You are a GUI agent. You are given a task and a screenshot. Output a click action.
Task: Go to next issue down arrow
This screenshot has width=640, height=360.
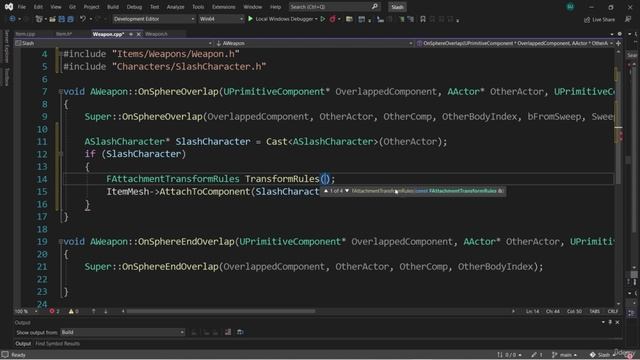(x=106, y=311)
